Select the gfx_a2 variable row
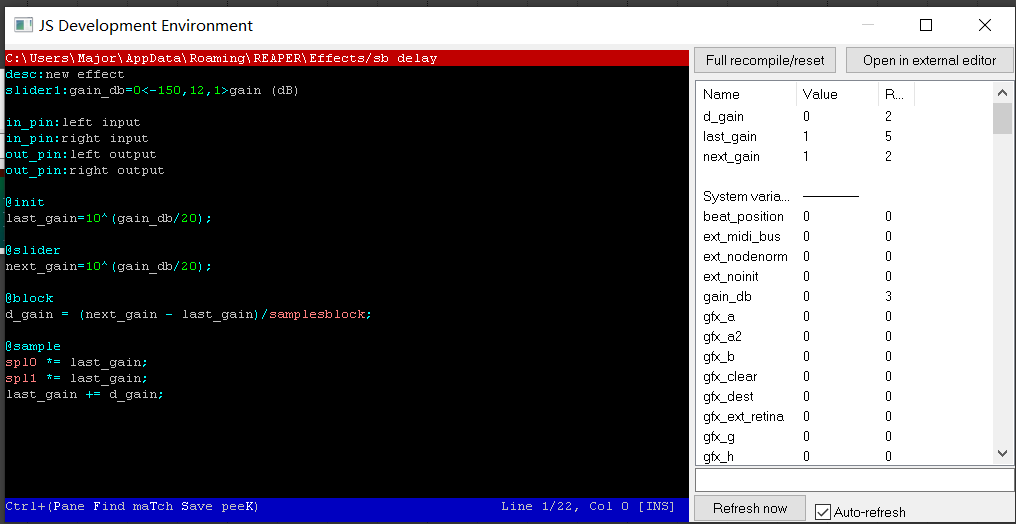Image resolution: width=1016 pixels, height=524 pixels. pos(844,337)
